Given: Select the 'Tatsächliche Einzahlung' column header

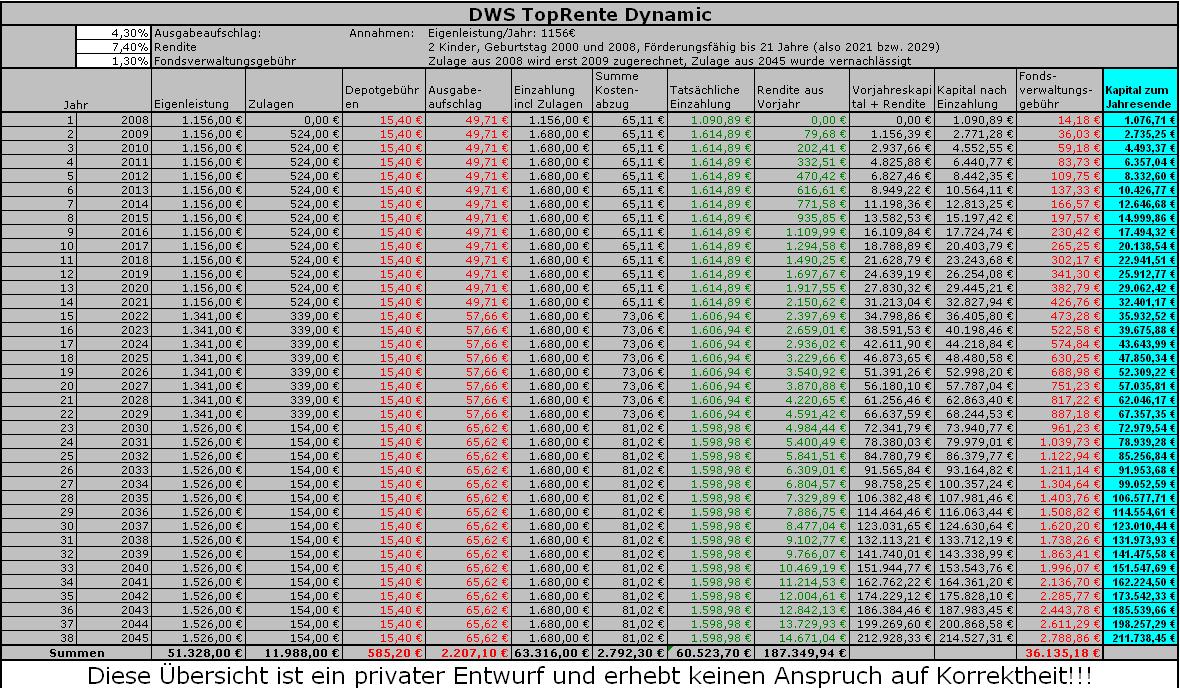Looking at the screenshot, I should tap(710, 91).
